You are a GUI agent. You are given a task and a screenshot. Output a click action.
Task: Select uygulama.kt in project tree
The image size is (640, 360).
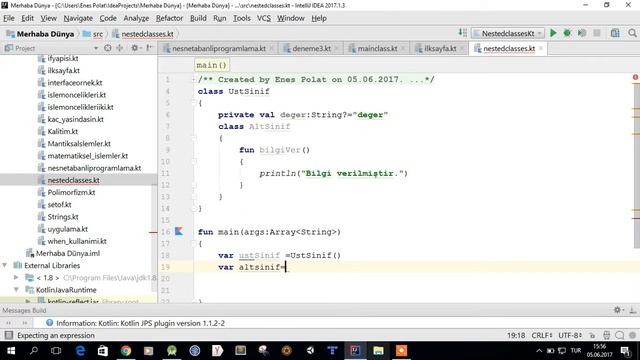point(67,229)
